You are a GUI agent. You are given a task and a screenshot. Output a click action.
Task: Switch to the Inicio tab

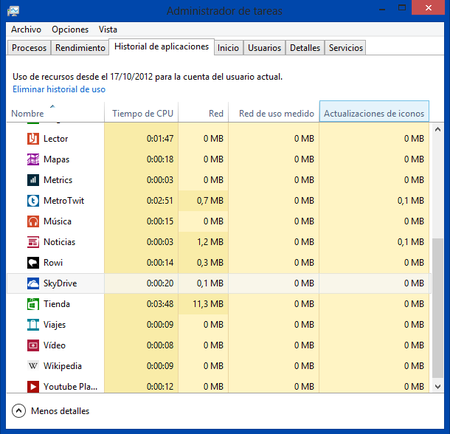[x=228, y=48]
